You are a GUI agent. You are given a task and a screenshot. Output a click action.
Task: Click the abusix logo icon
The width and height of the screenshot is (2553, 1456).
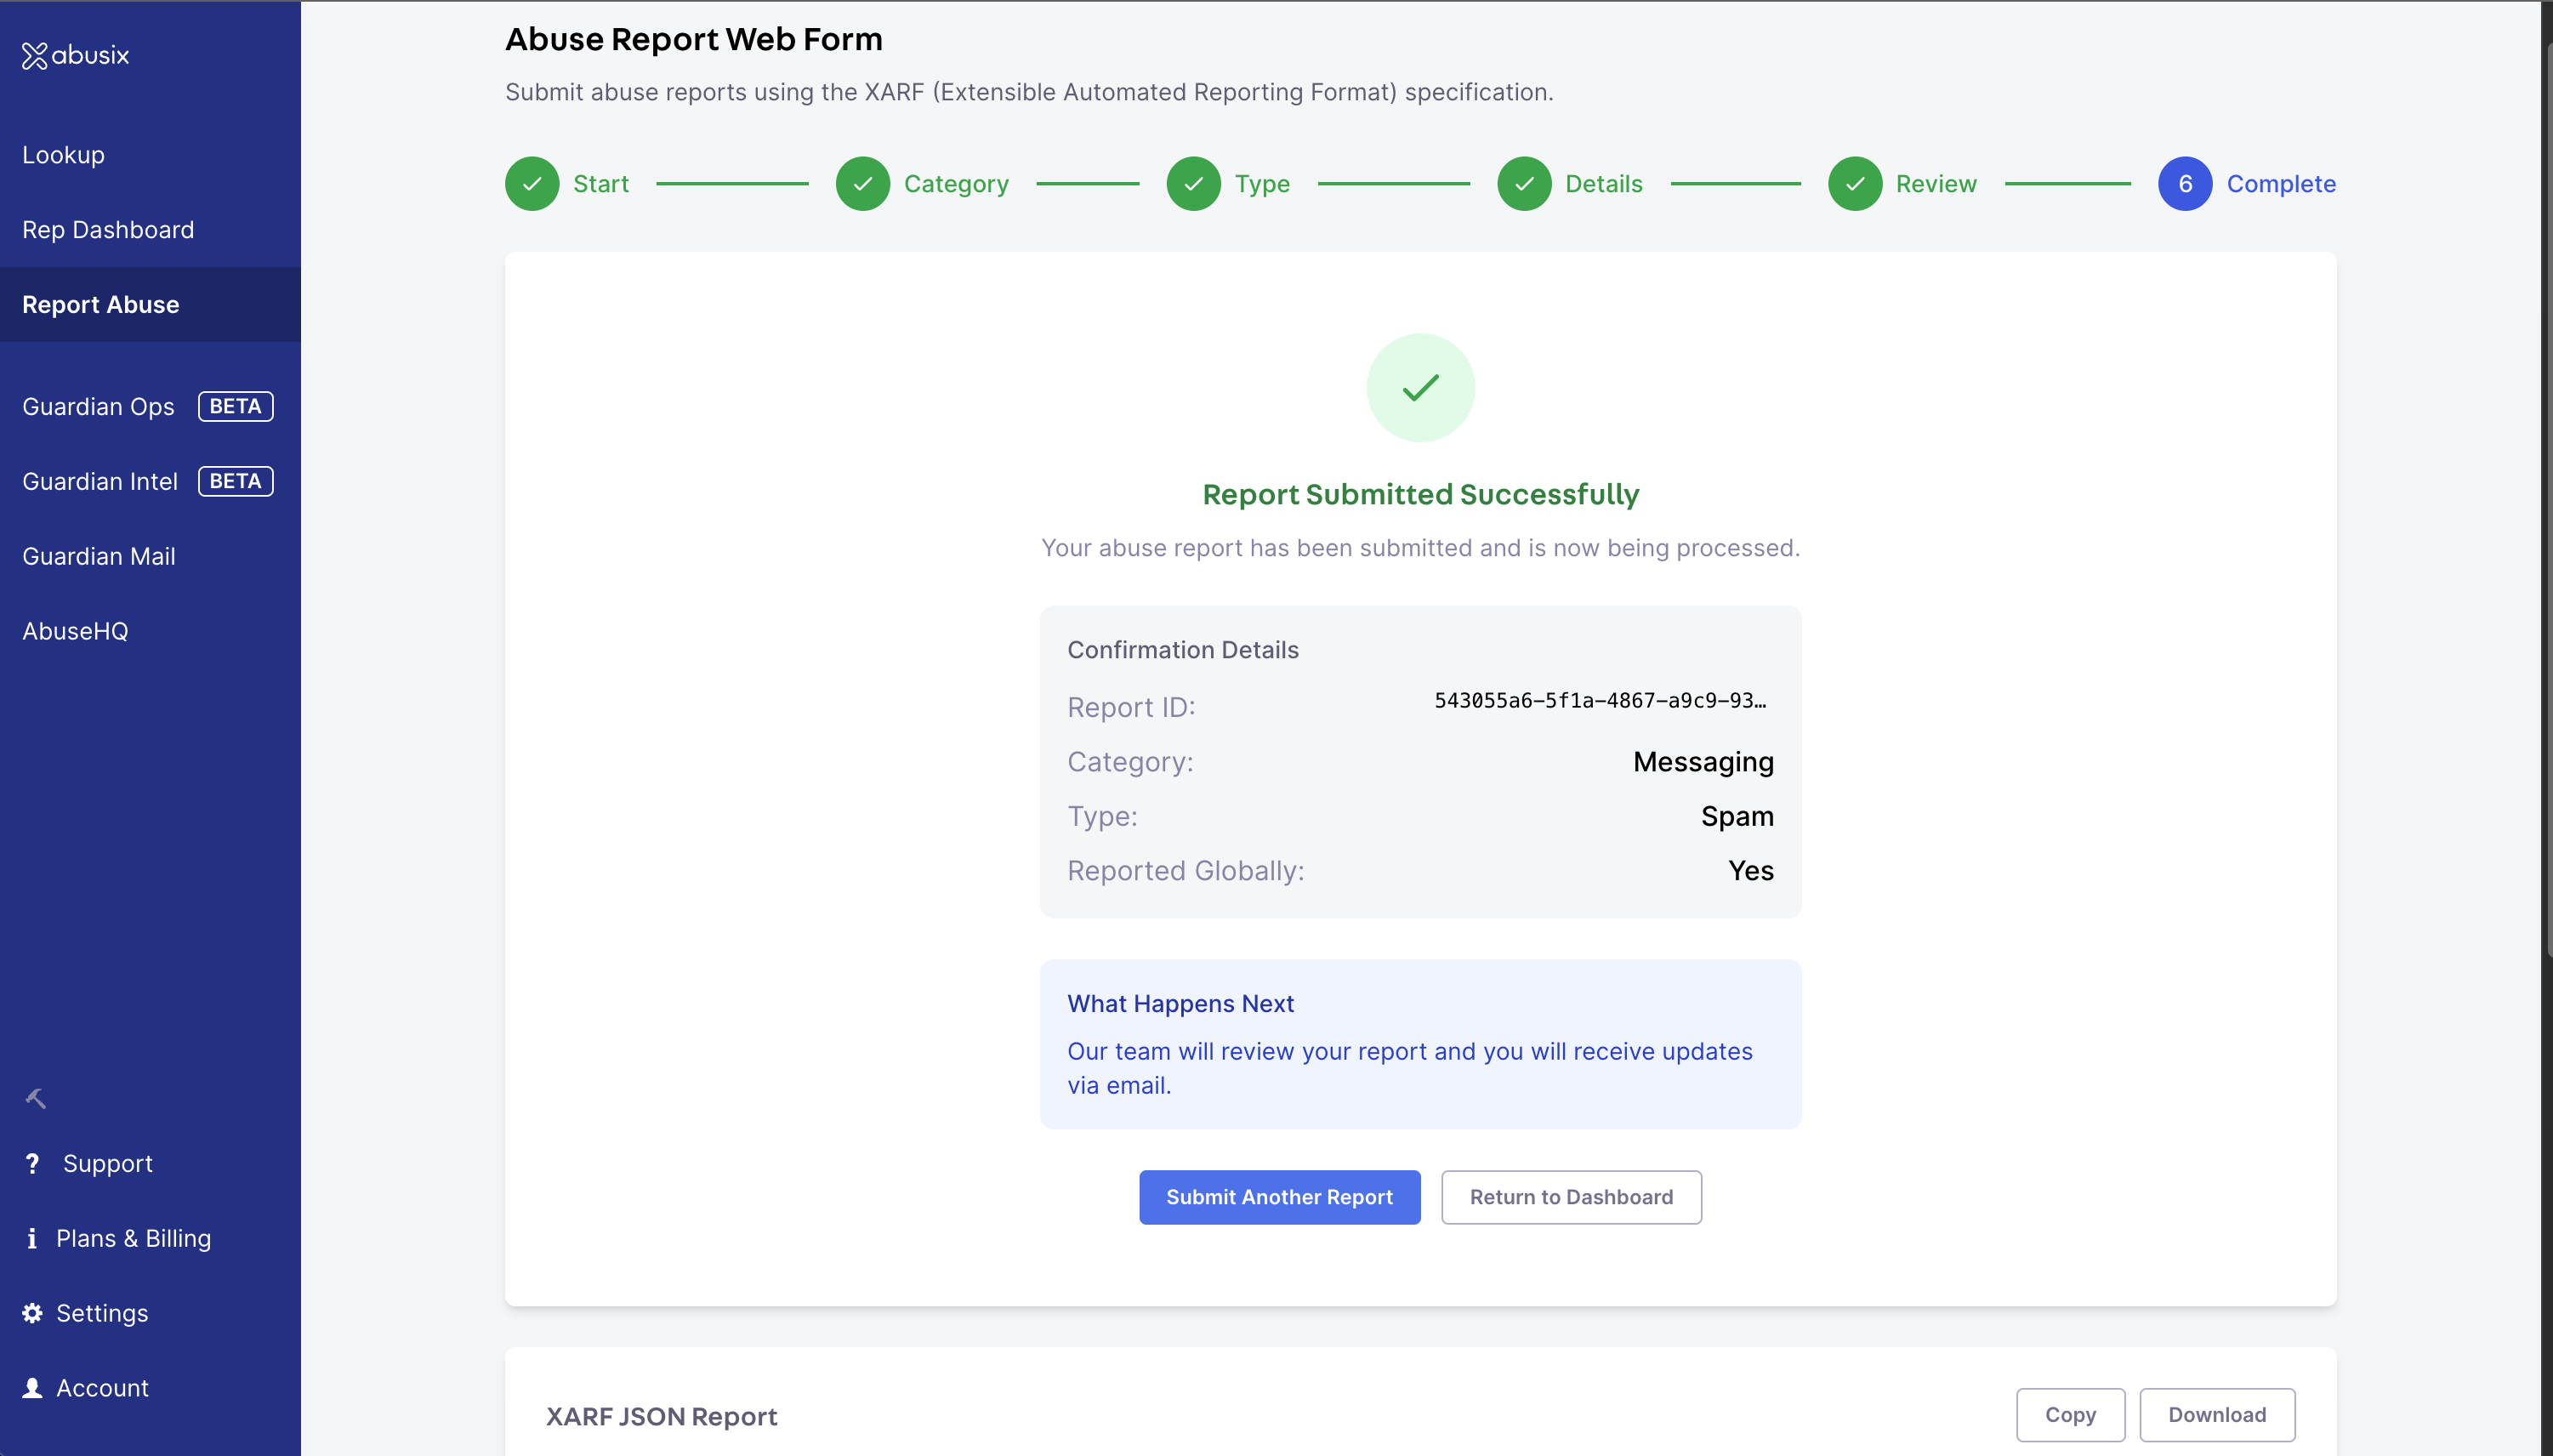35,56
